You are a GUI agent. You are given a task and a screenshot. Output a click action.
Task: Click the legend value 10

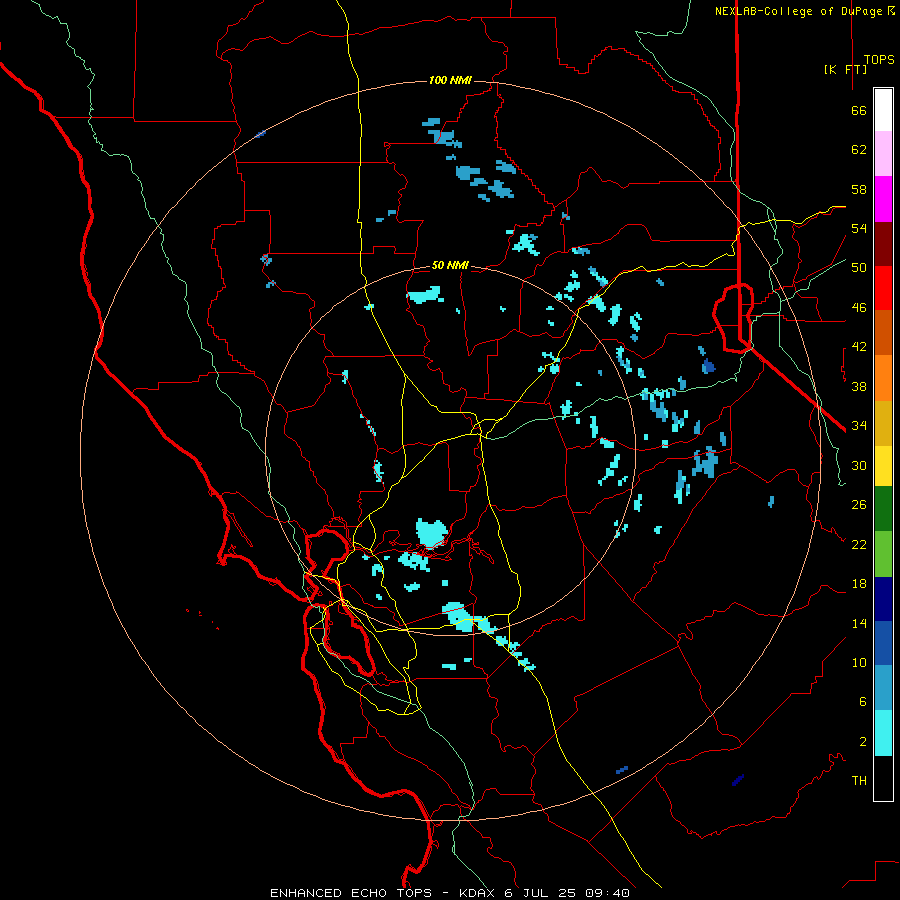click(x=859, y=662)
